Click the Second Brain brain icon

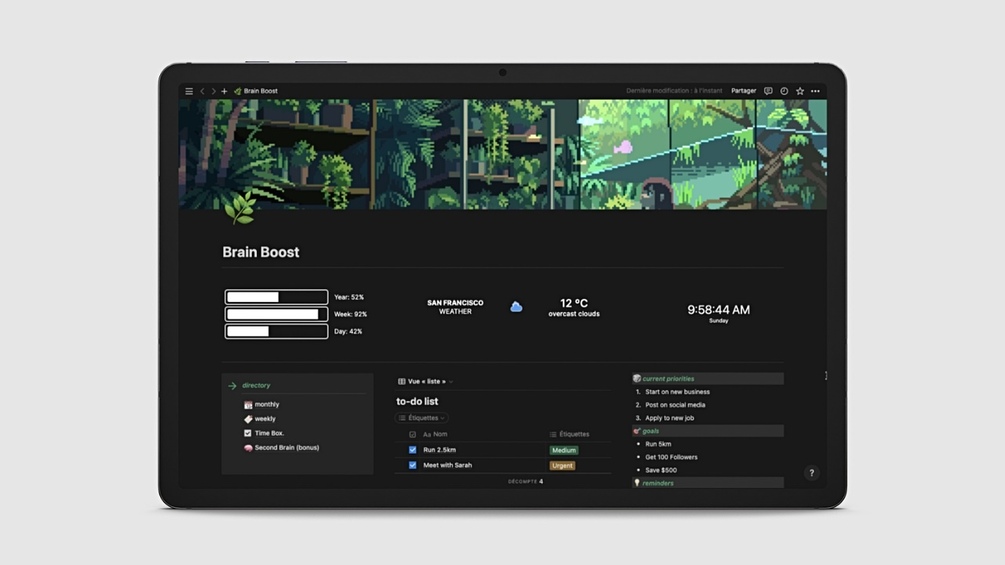pos(248,448)
